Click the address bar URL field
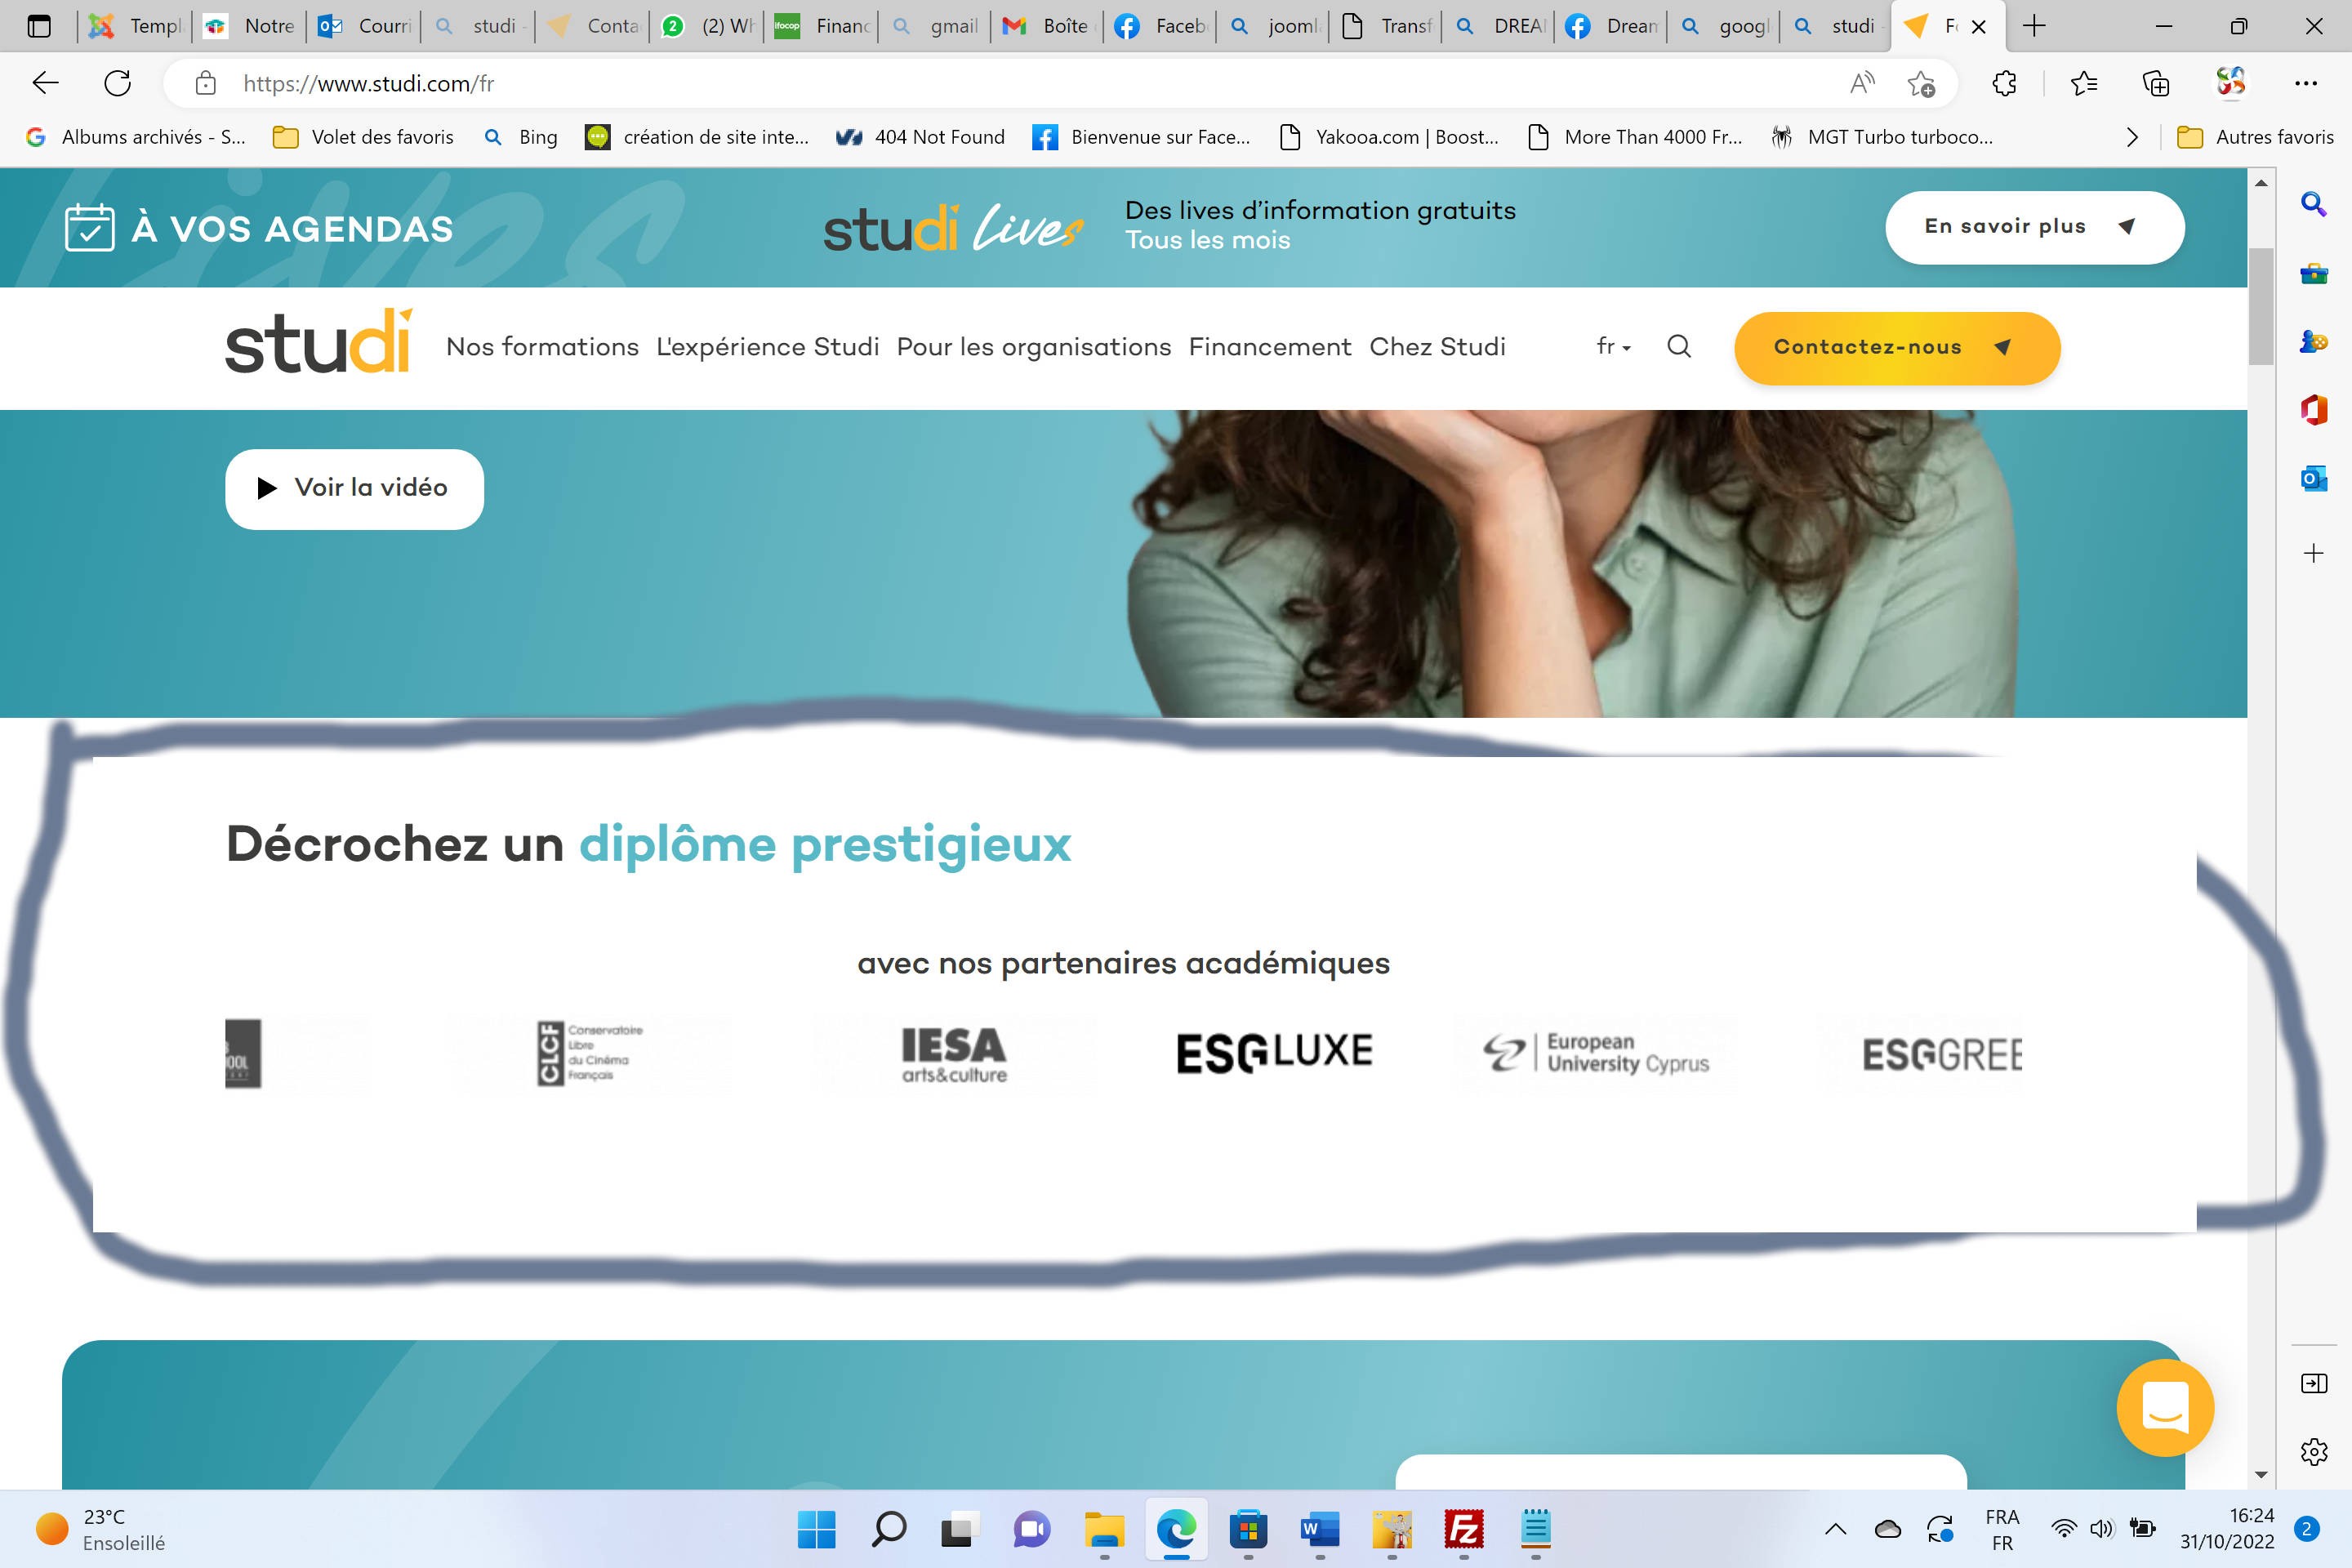This screenshot has width=2352, height=1568. pyautogui.click(x=900, y=83)
